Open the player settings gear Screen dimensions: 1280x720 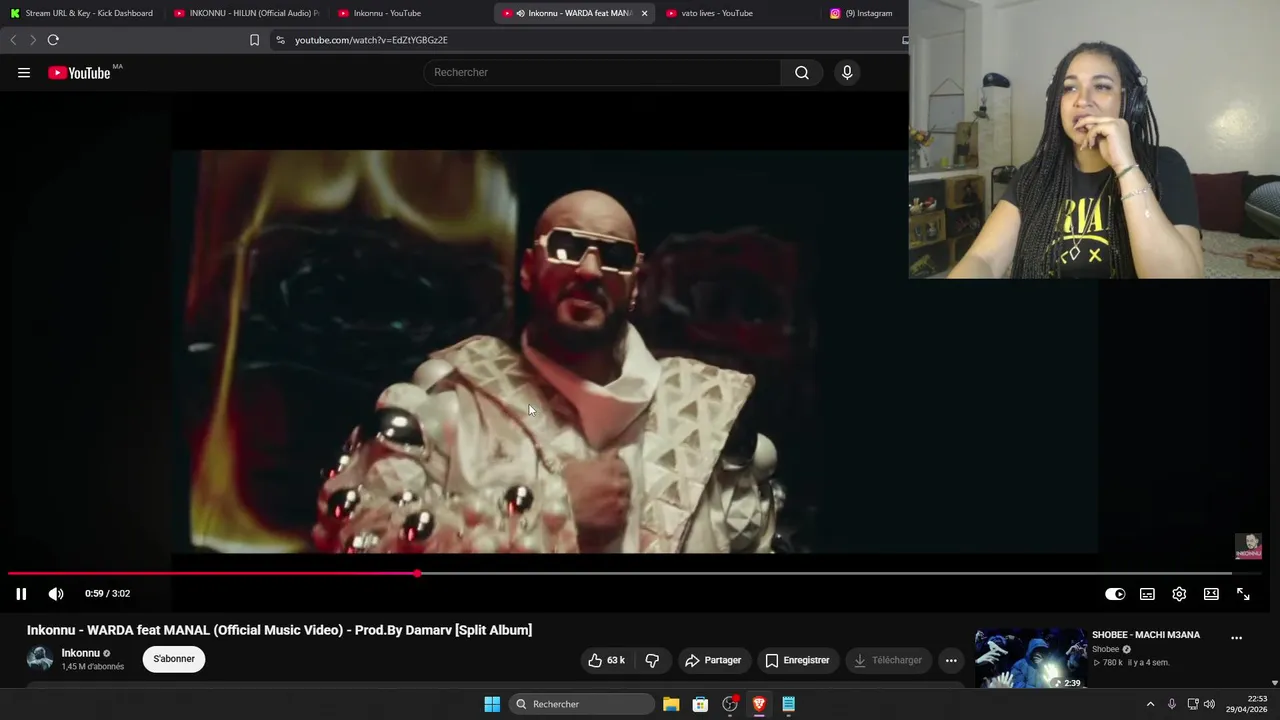[x=1179, y=594]
